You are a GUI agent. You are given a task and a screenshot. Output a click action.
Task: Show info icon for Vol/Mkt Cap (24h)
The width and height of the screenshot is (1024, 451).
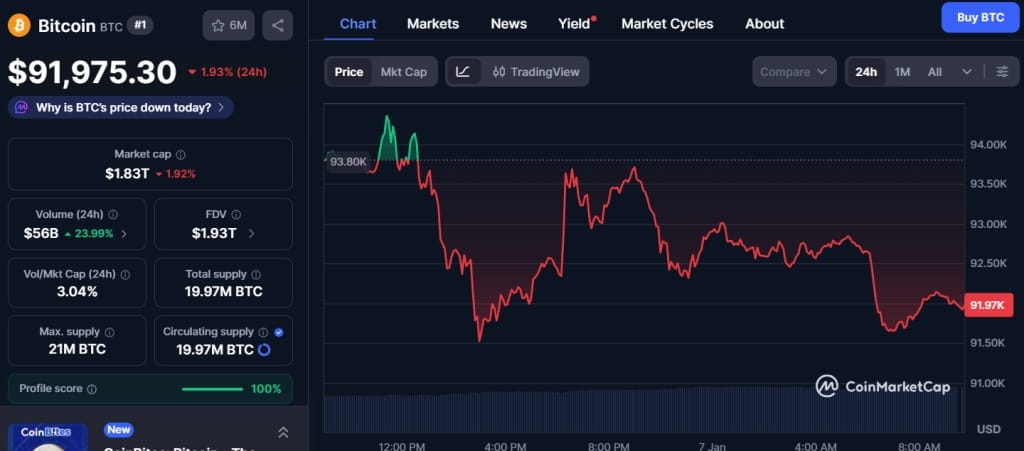(125, 275)
